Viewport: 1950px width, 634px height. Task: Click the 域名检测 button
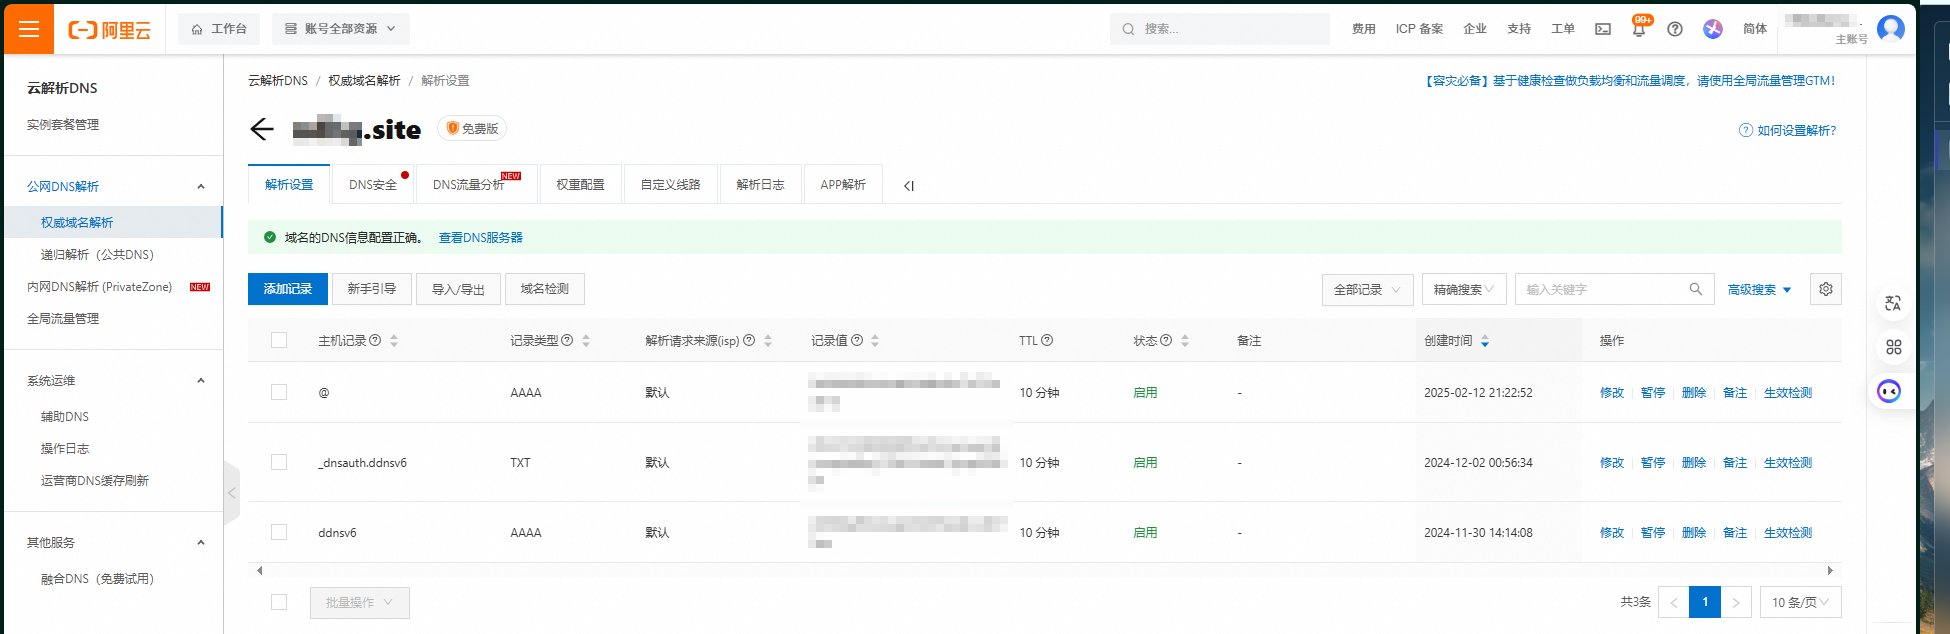coord(545,289)
